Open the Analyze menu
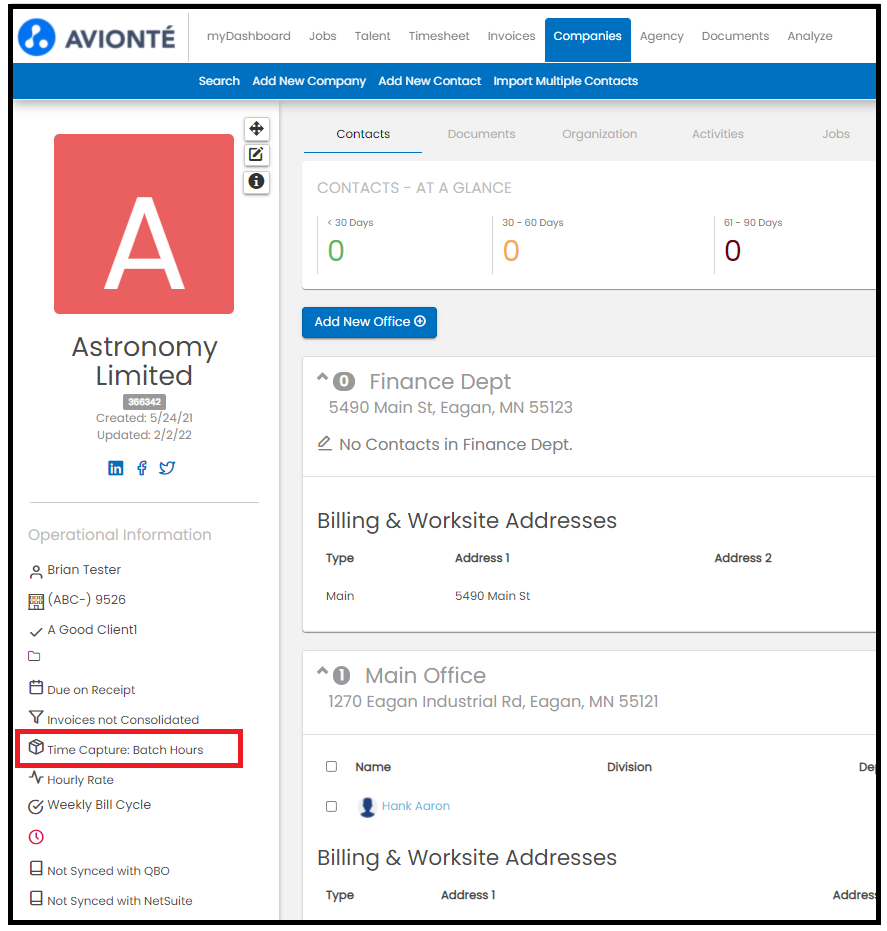 (x=810, y=36)
